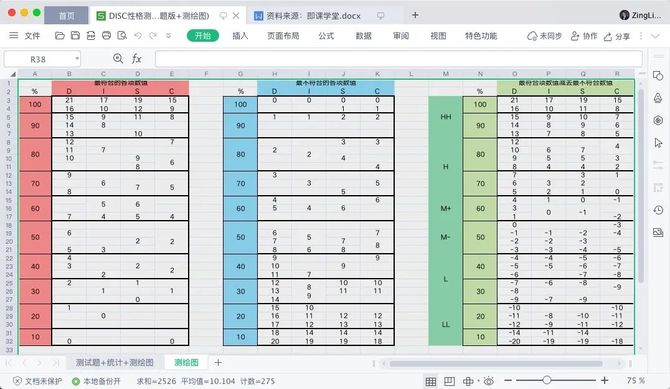Click the page layout view icon in status bar
Screen dimensions: 670x389
[450, 381]
